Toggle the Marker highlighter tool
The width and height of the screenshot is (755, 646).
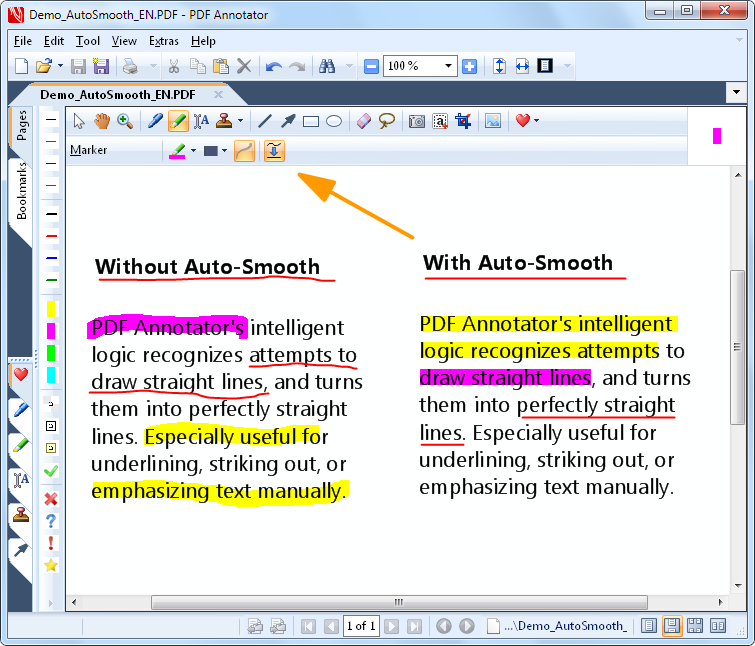pos(178,121)
